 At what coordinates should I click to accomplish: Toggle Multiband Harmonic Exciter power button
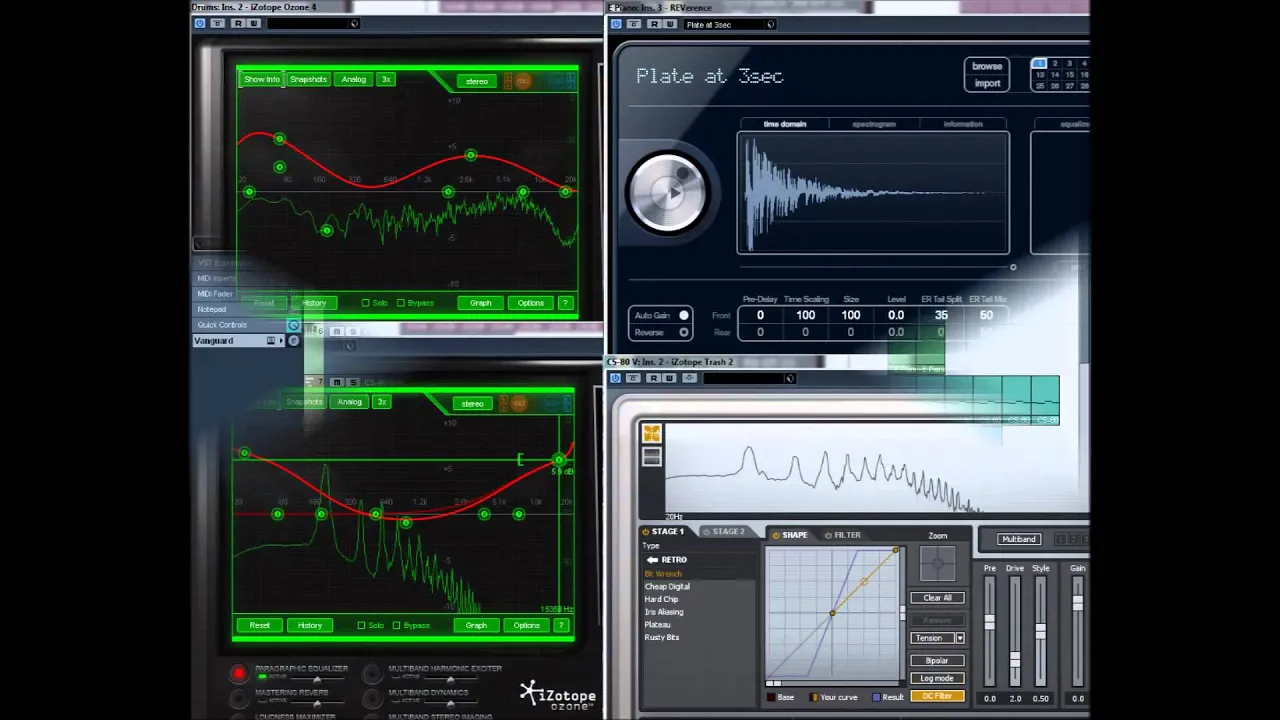click(372, 674)
